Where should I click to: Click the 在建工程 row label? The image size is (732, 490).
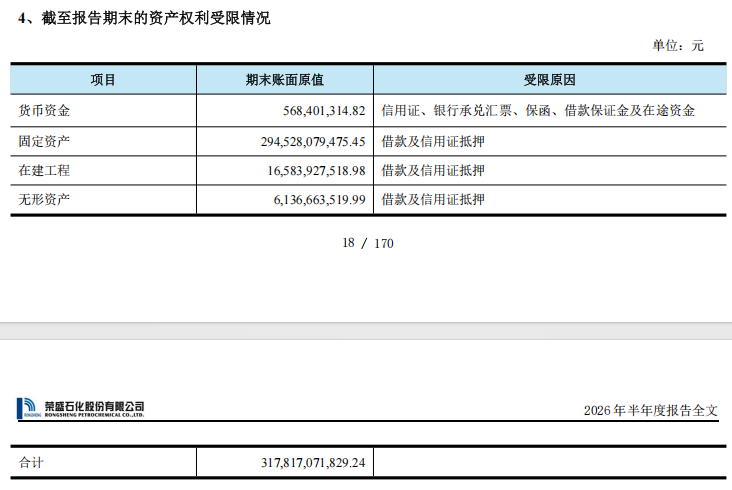[x=44, y=170]
